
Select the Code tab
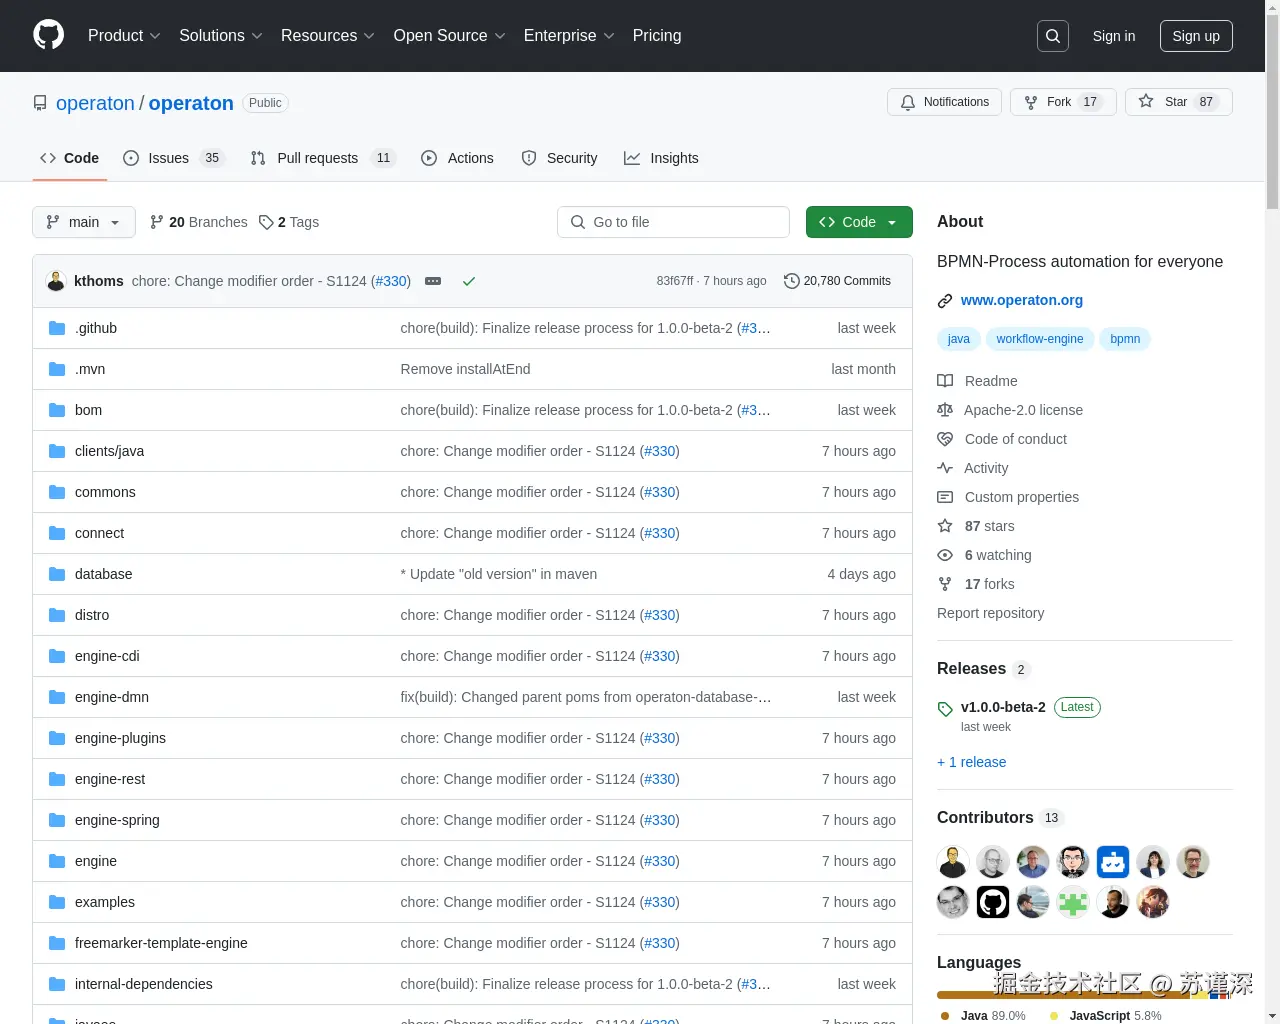(x=70, y=158)
